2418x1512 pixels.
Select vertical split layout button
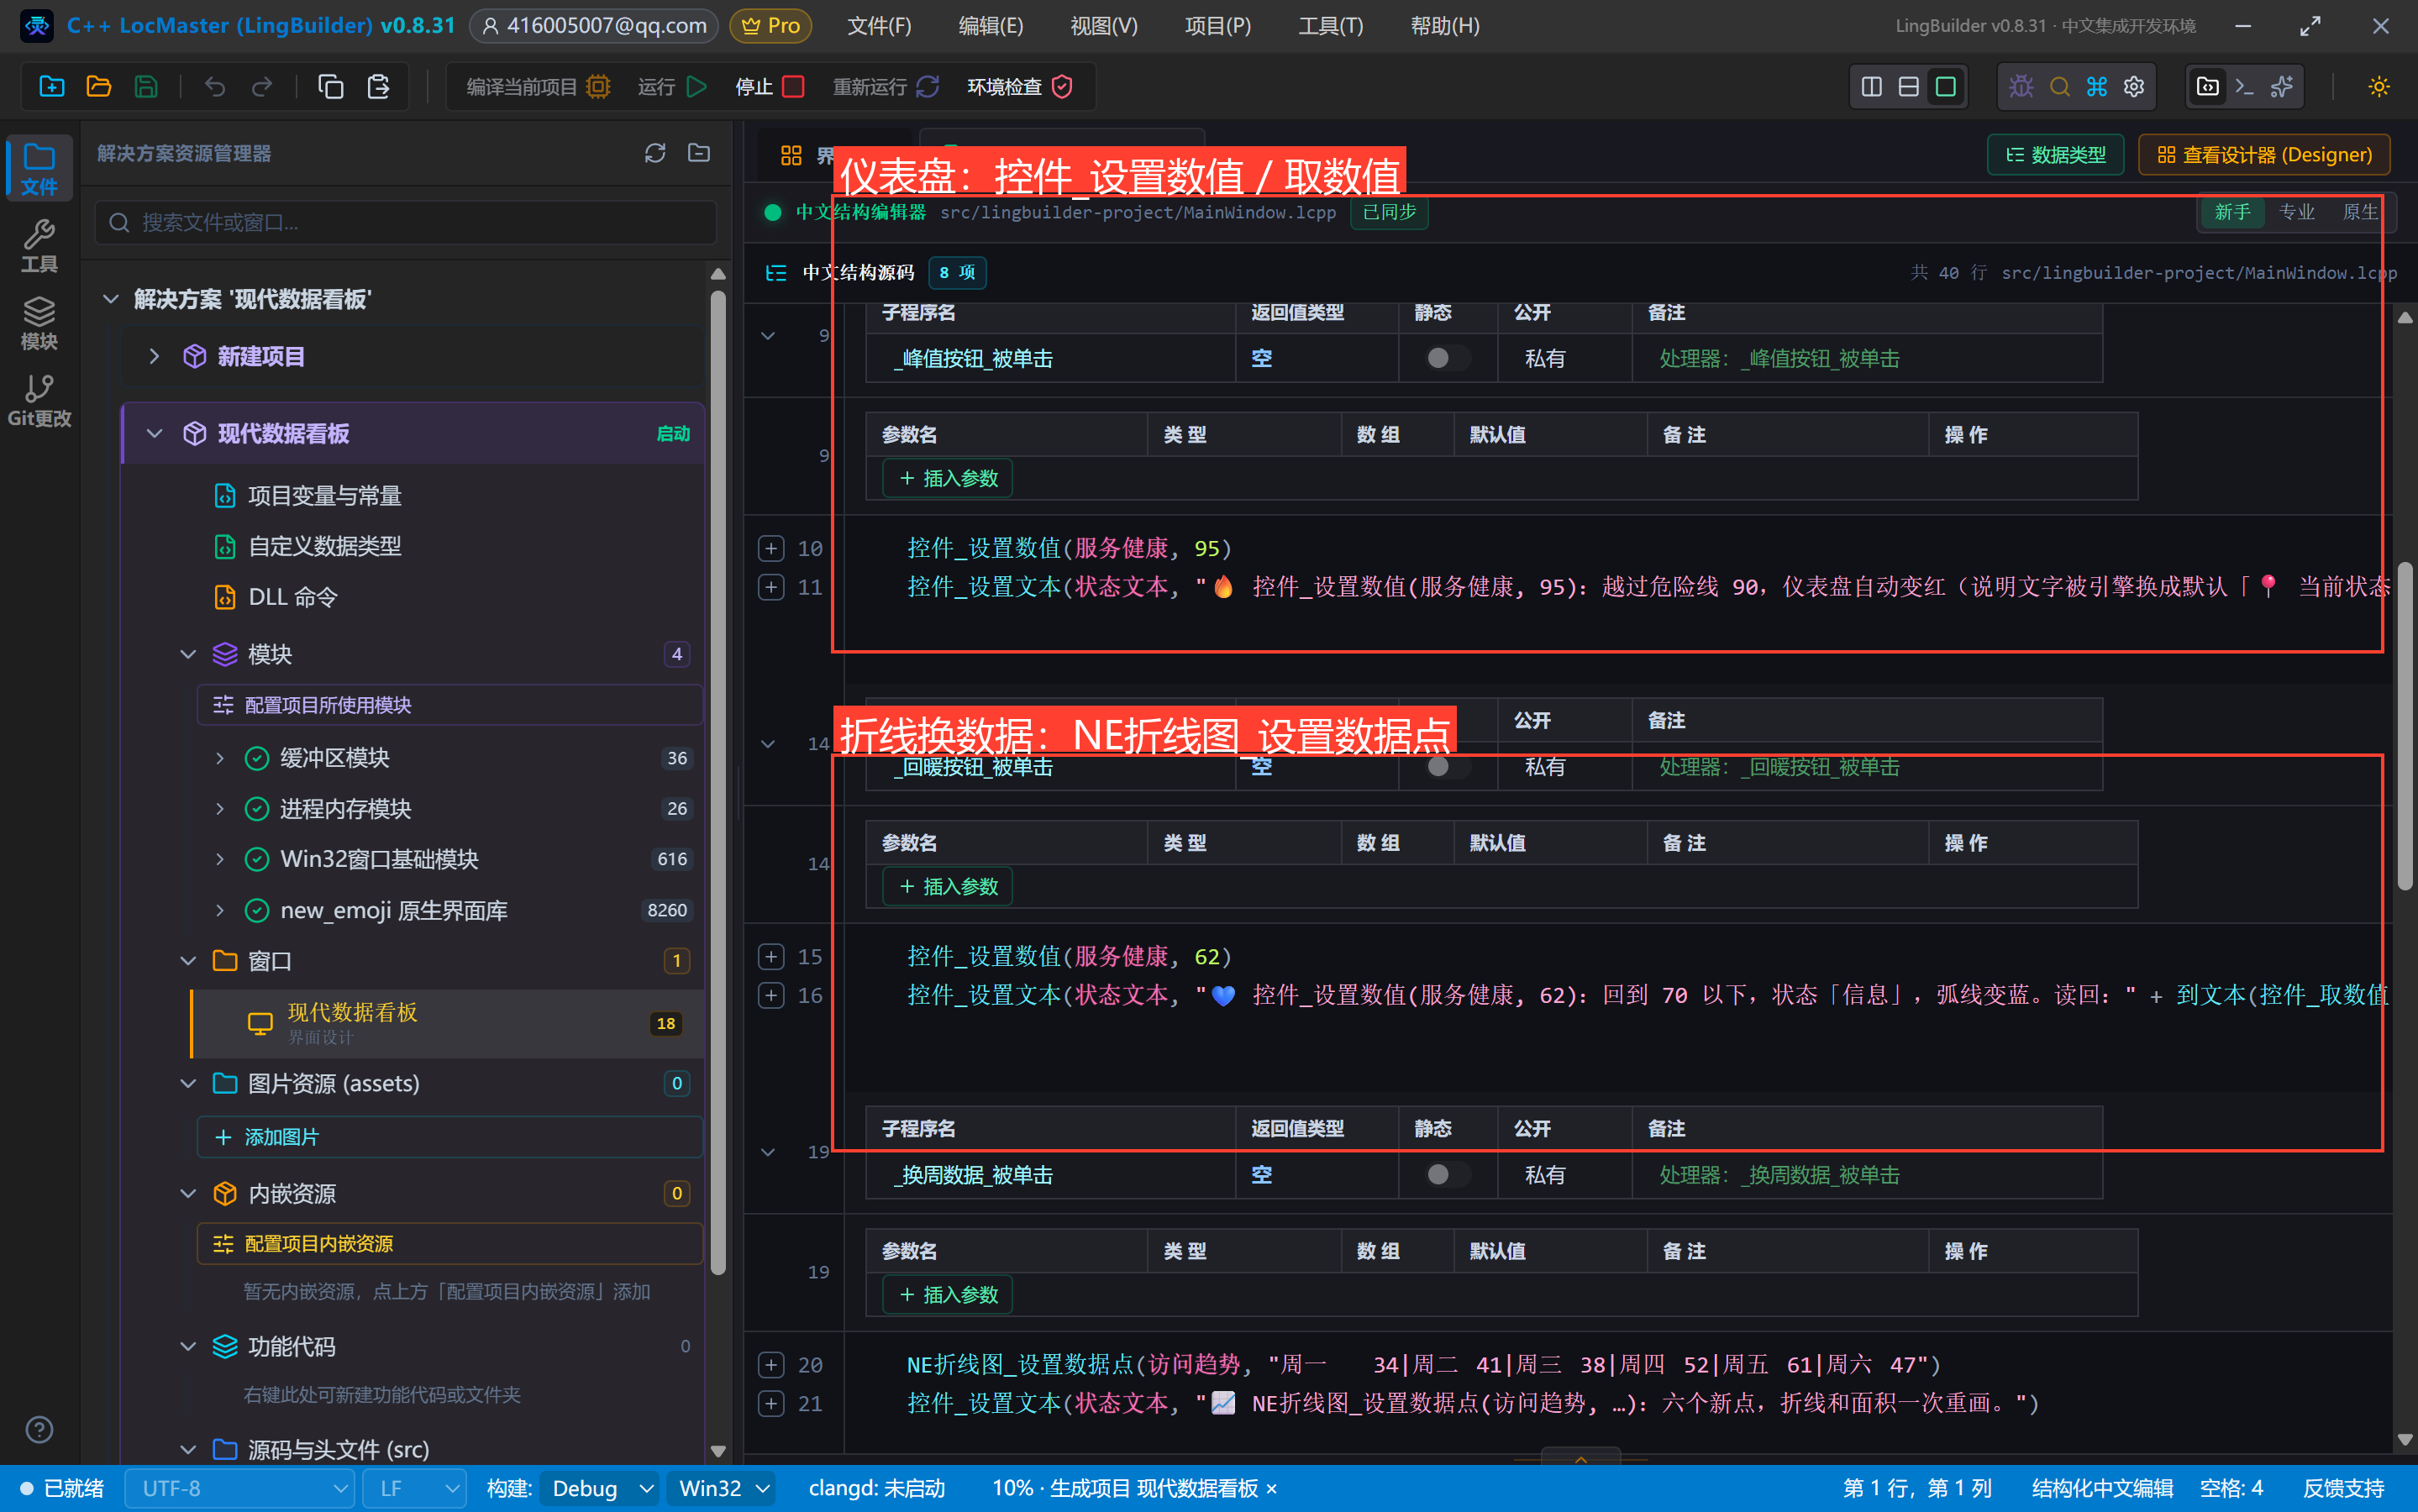(1871, 87)
